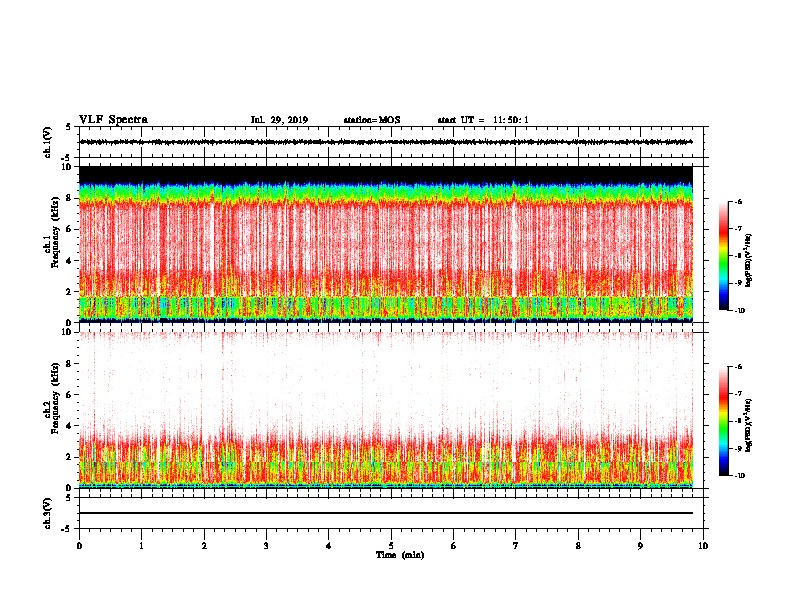Click time axis tick label '4'

pos(329,546)
